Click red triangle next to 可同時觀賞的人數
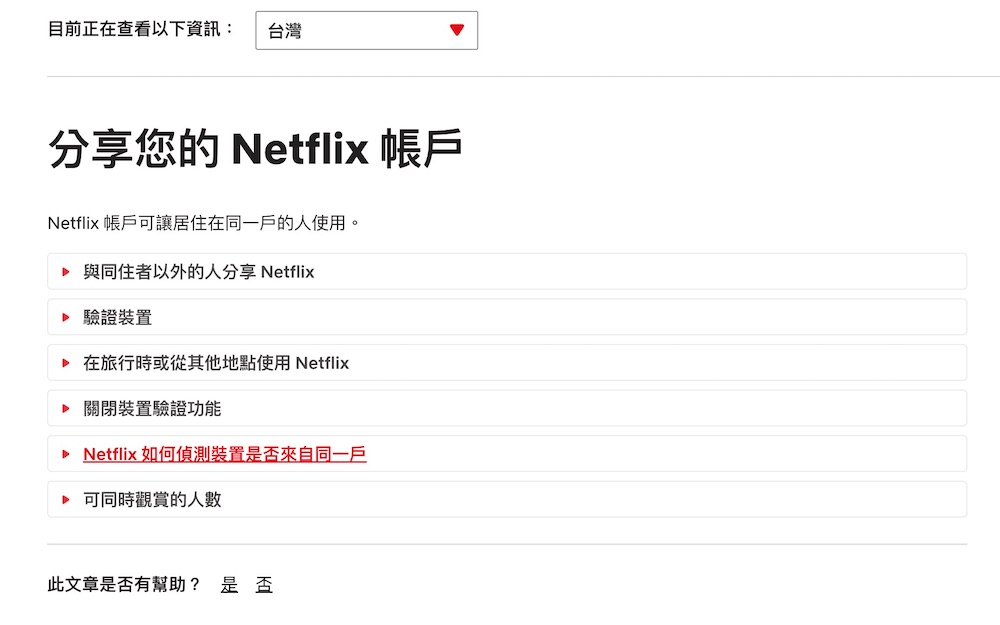 coord(66,500)
